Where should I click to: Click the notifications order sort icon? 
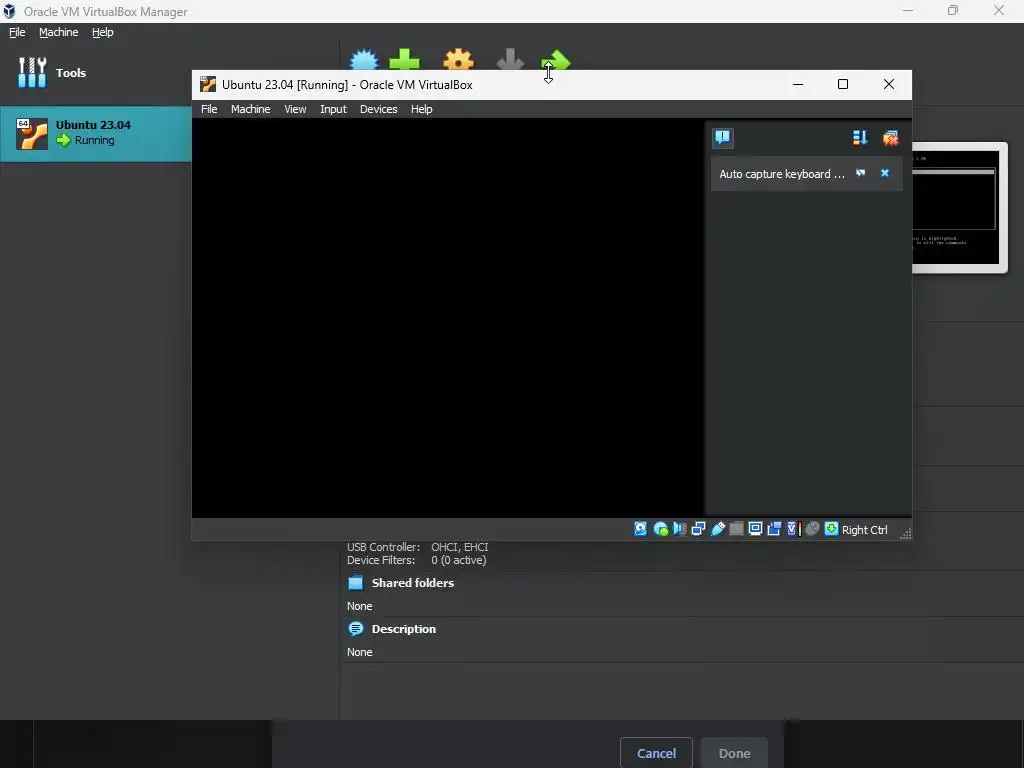coord(859,137)
